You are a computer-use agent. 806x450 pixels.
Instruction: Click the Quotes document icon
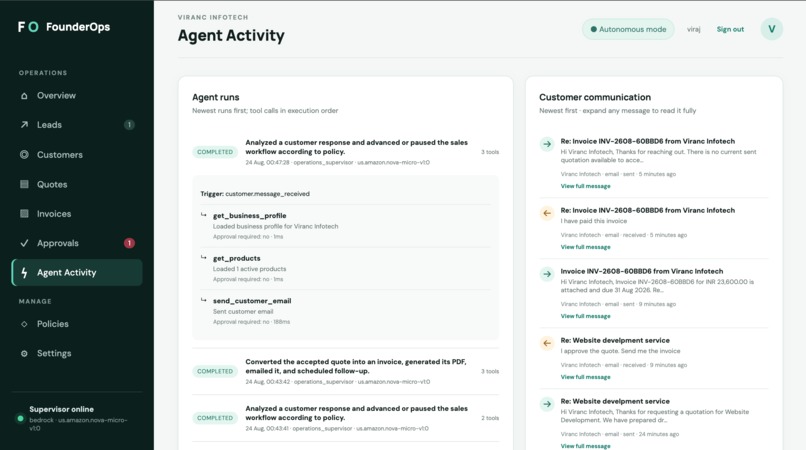click(x=24, y=184)
